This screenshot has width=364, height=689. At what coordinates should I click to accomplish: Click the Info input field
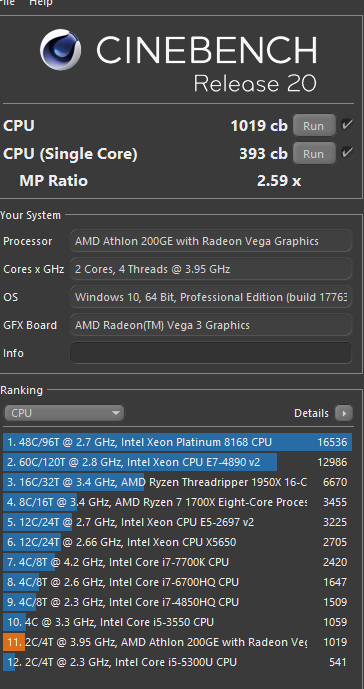click(x=211, y=353)
